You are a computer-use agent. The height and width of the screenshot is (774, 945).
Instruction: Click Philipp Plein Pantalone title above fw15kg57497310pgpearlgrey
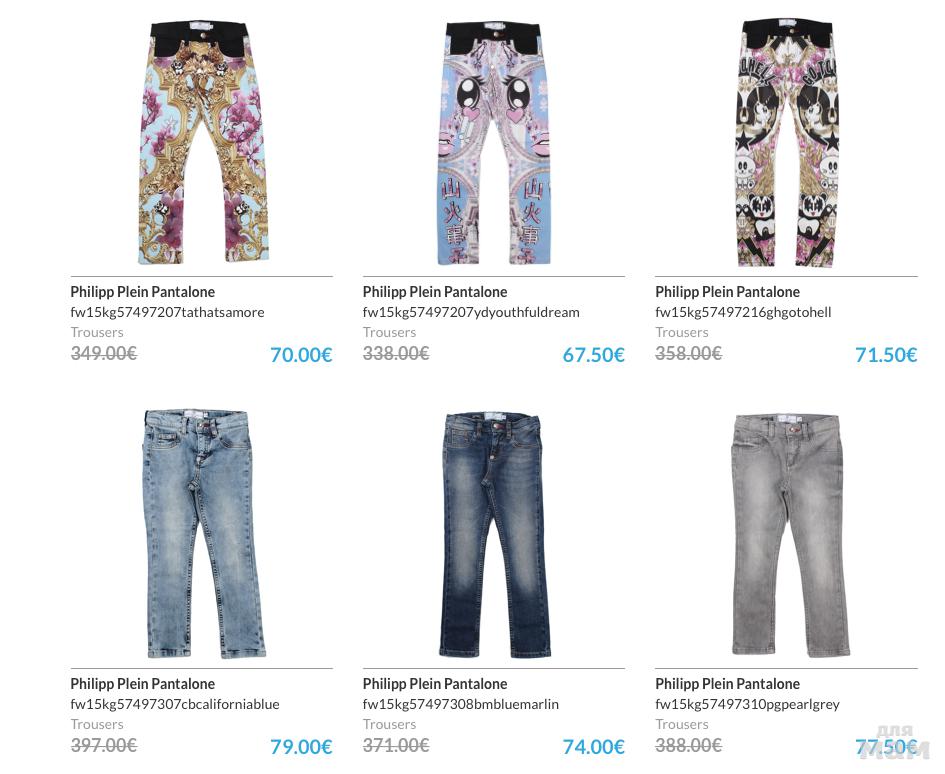[x=727, y=684]
